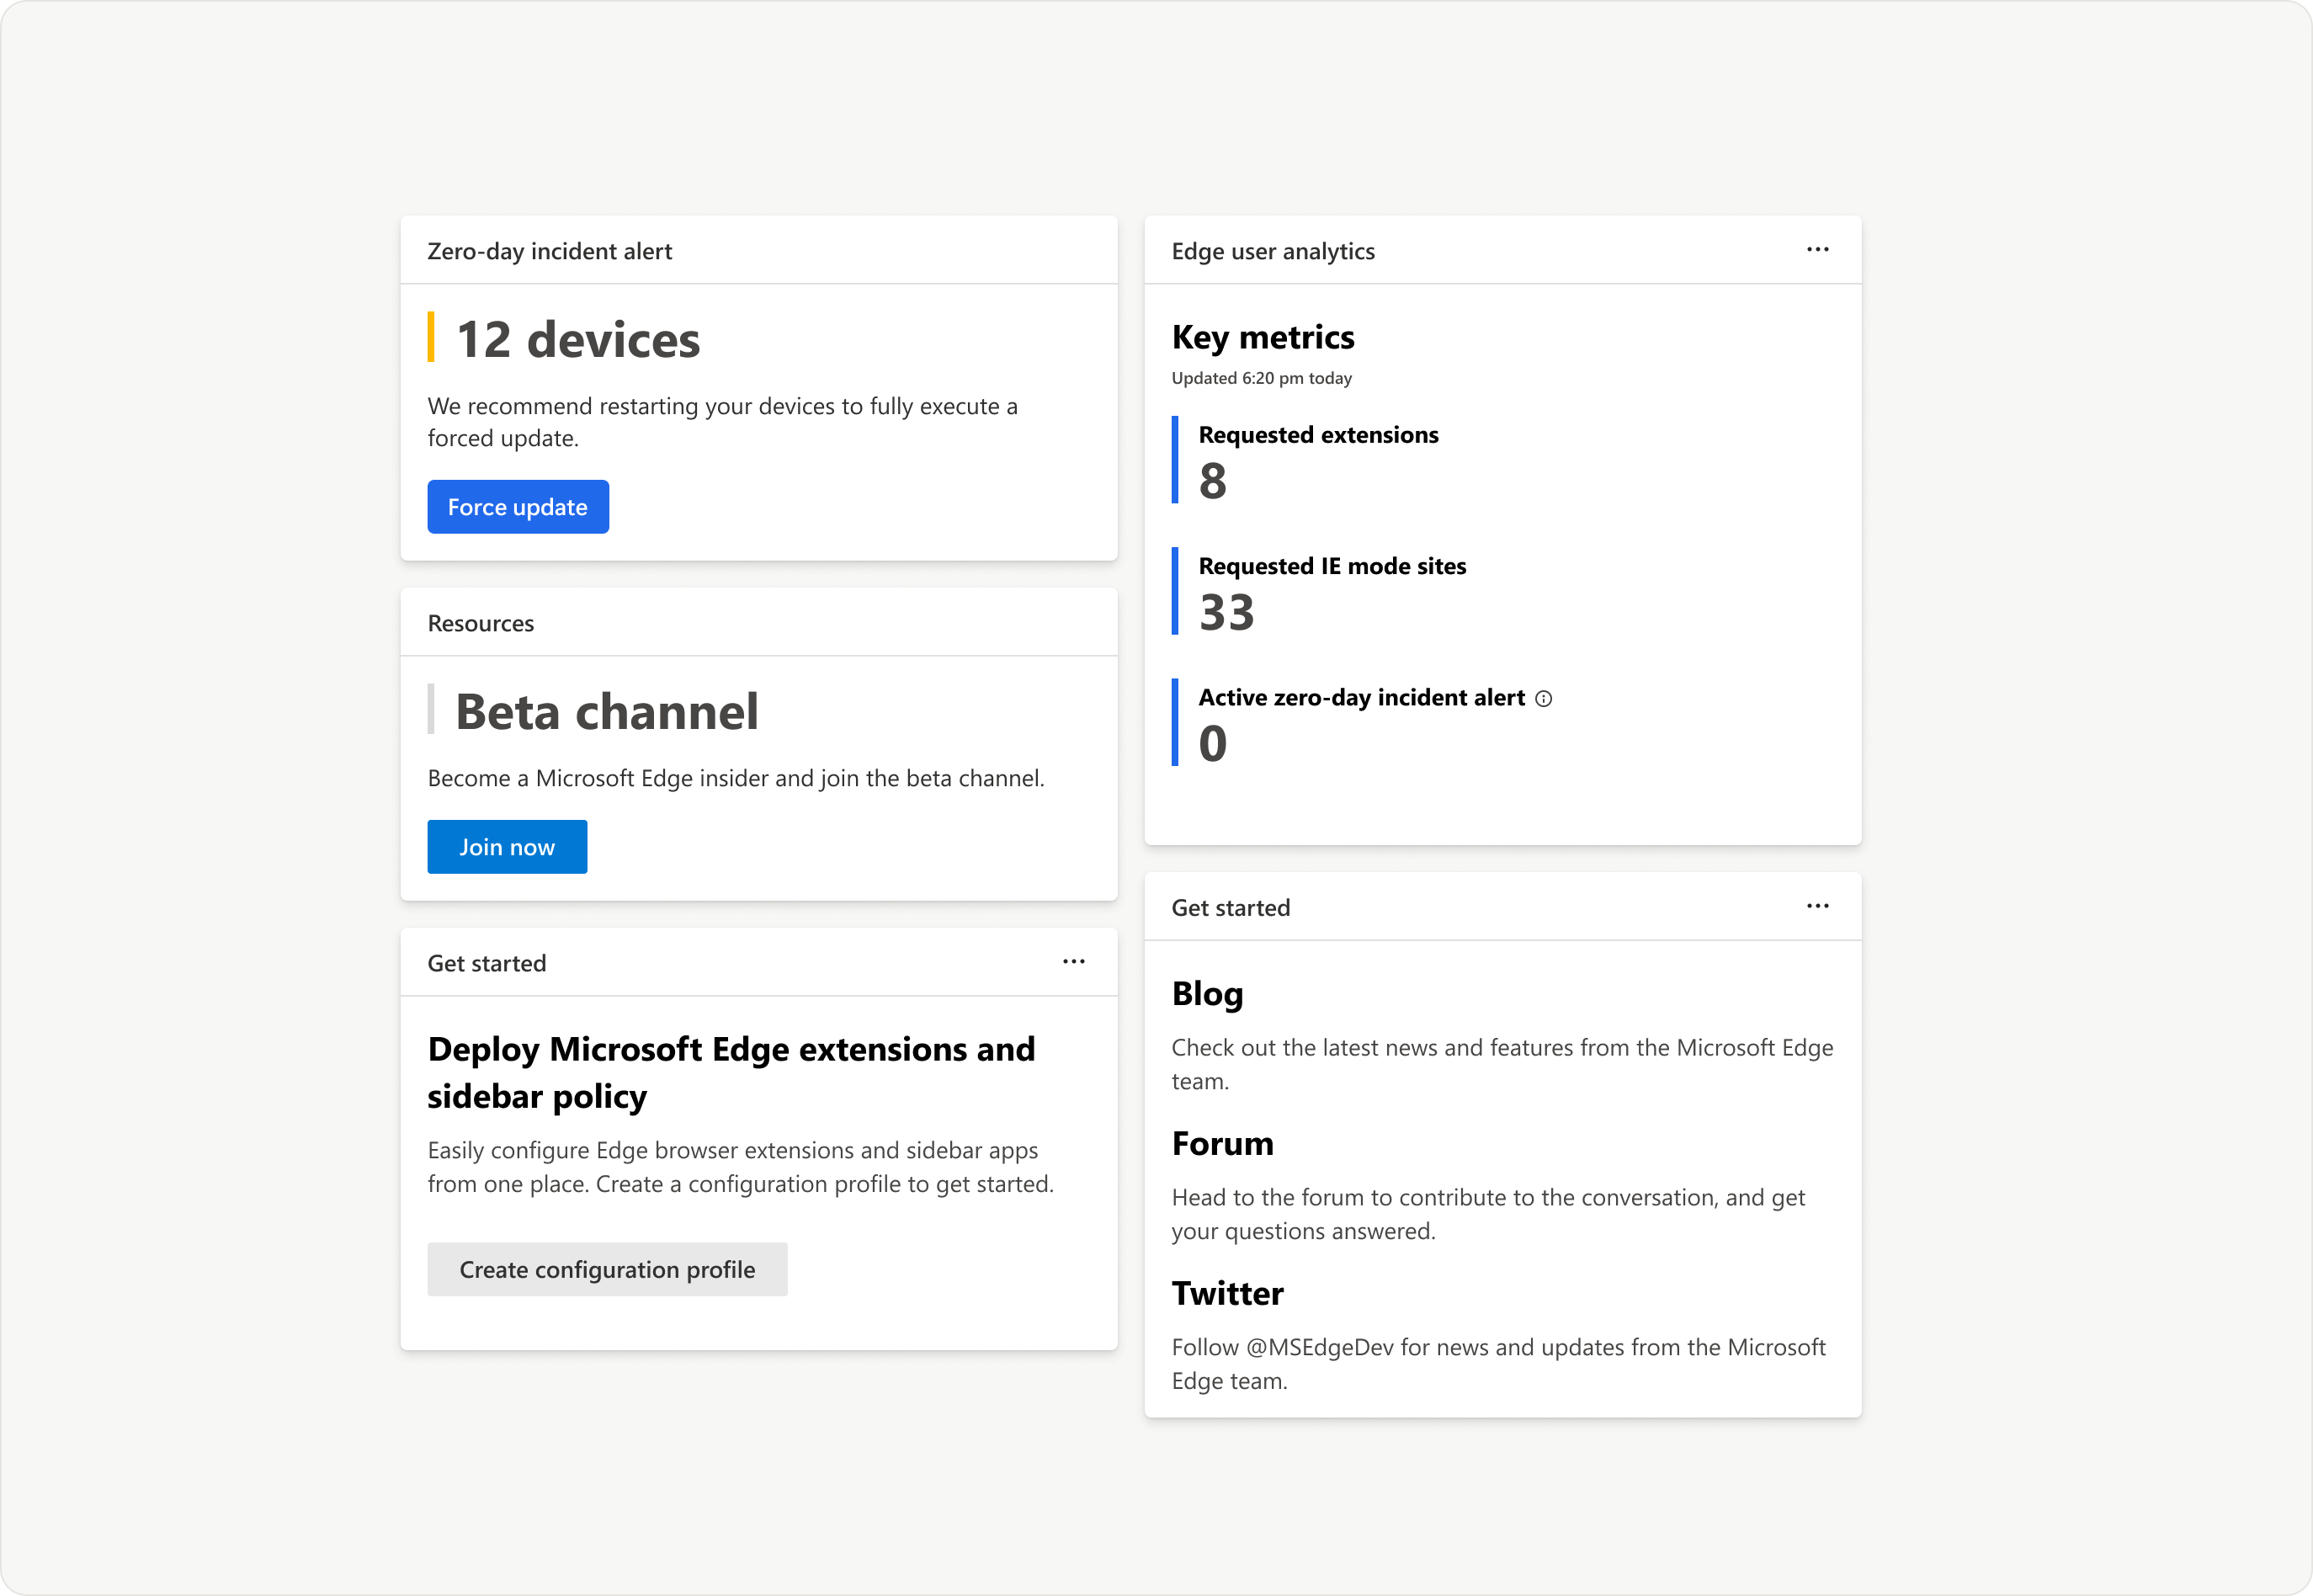Click the Edge user analytics title

click(1273, 252)
